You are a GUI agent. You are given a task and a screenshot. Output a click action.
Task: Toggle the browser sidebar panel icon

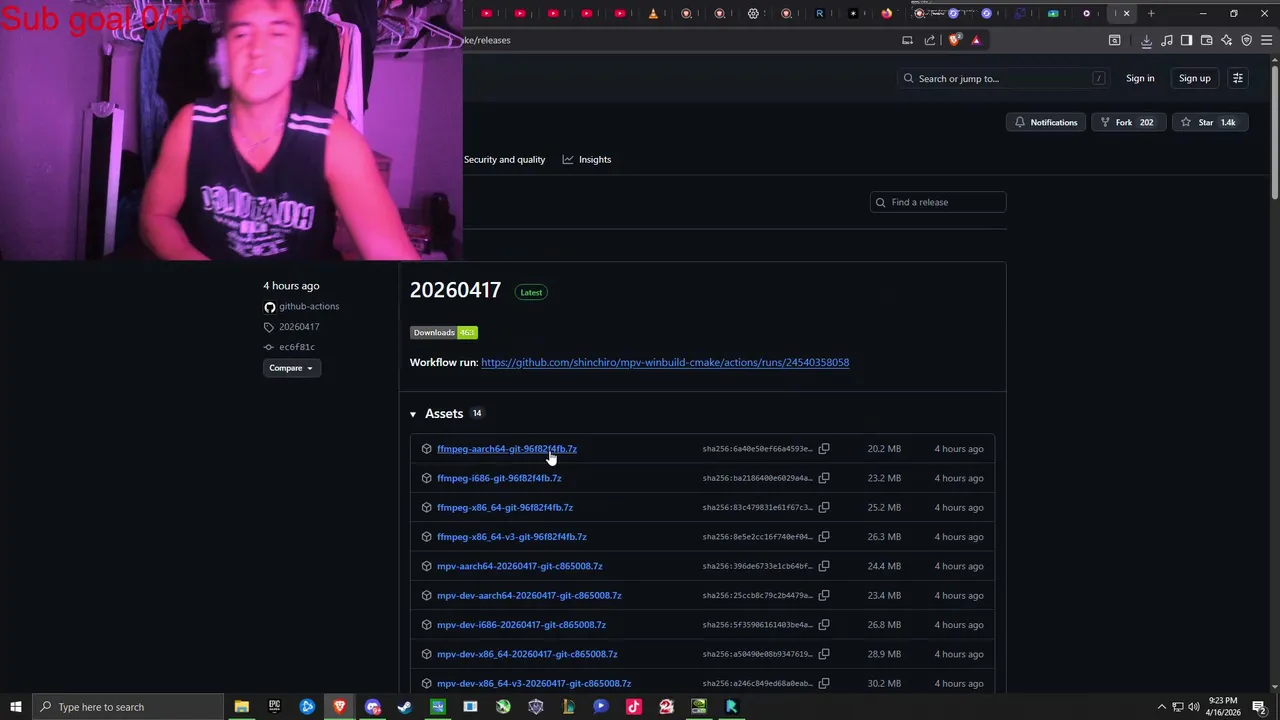click(1186, 40)
